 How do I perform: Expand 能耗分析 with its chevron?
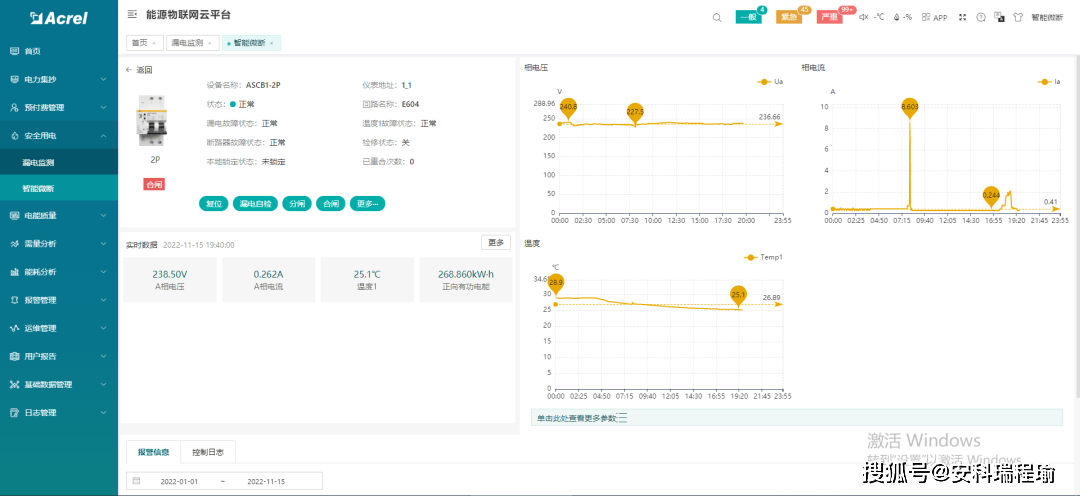pos(103,272)
